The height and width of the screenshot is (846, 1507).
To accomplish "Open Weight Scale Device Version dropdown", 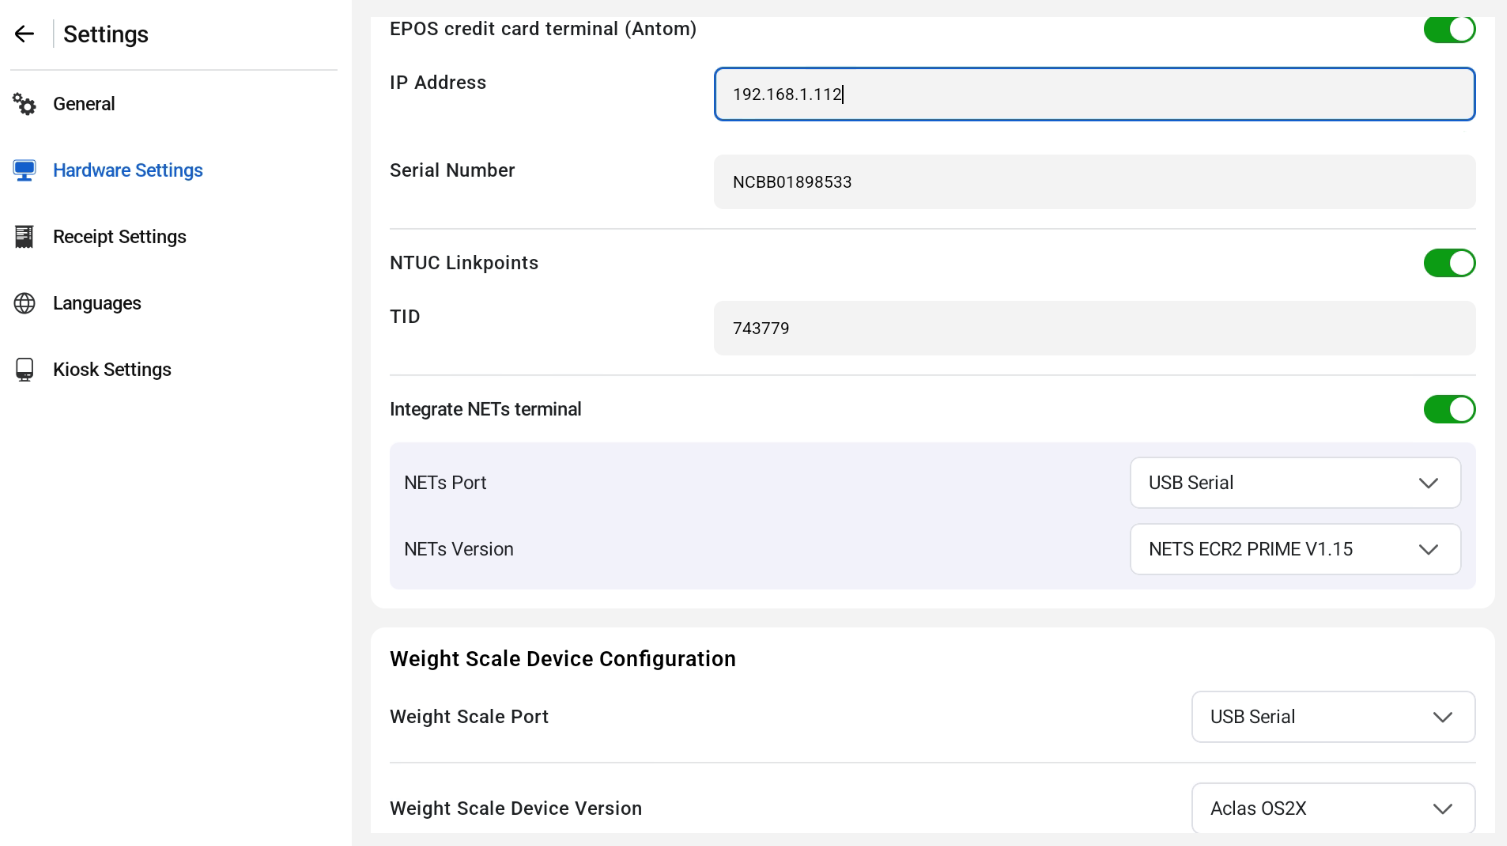I will (1333, 808).
